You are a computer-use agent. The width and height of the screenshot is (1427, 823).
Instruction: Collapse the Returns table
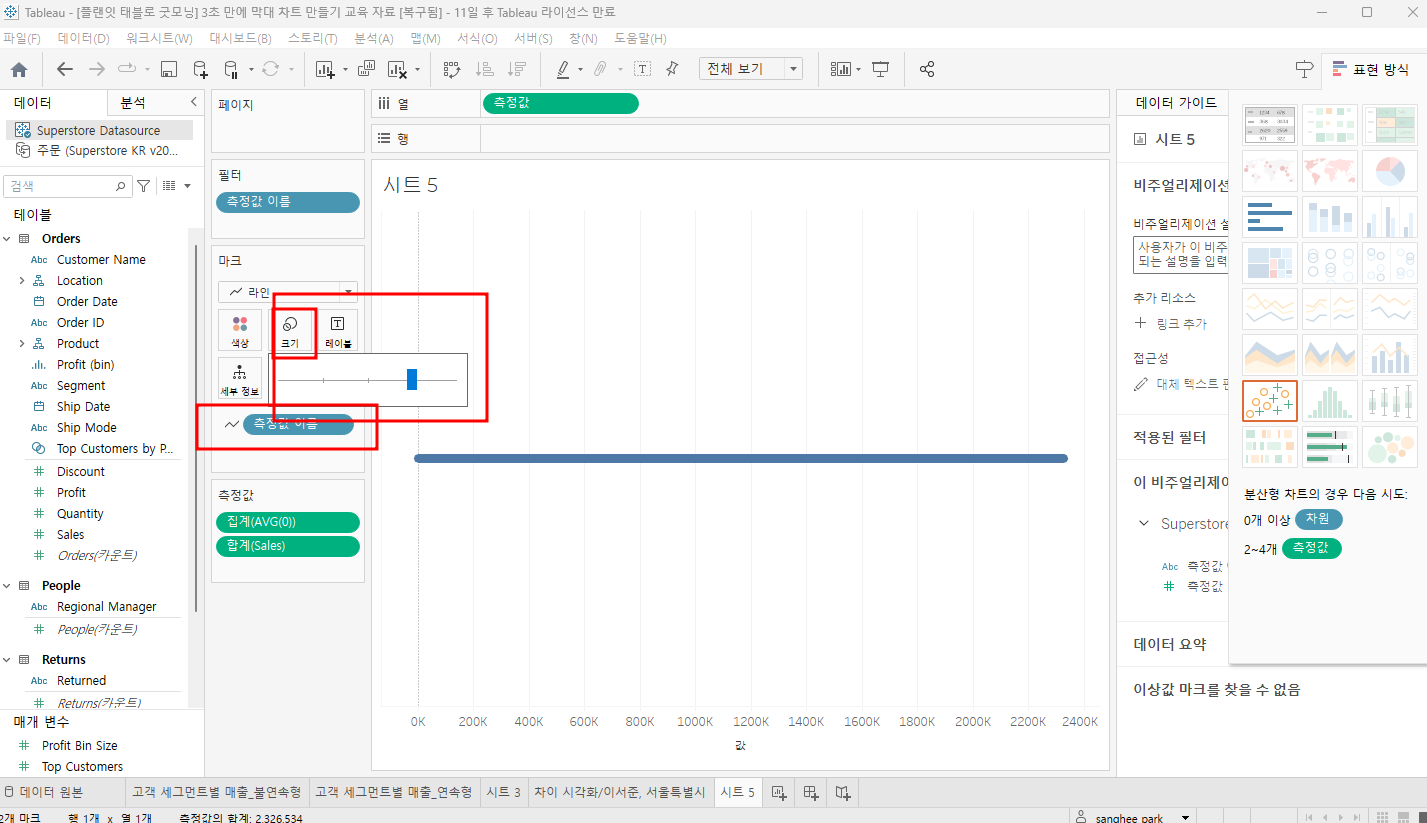pyautogui.click(x=7, y=660)
